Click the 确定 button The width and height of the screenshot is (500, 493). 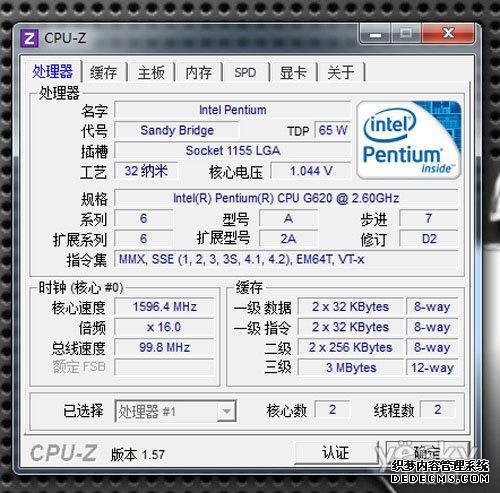427,453
